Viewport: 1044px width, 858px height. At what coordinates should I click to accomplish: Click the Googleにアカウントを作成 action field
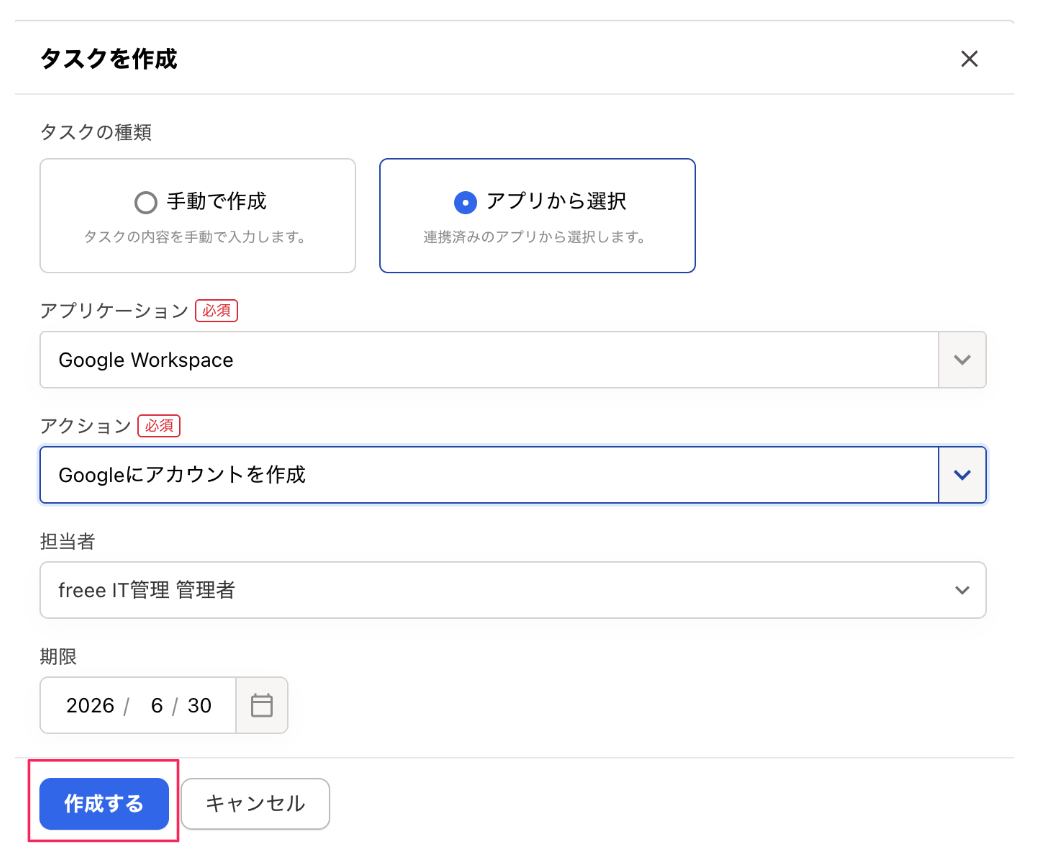pyautogui.click(x=489, y=475)
